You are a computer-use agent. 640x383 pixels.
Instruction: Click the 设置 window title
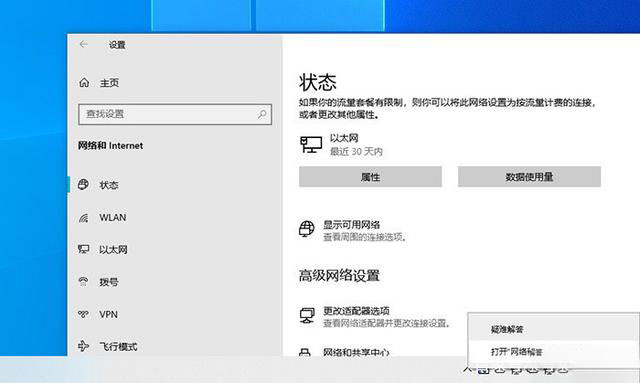coord(117,45)
